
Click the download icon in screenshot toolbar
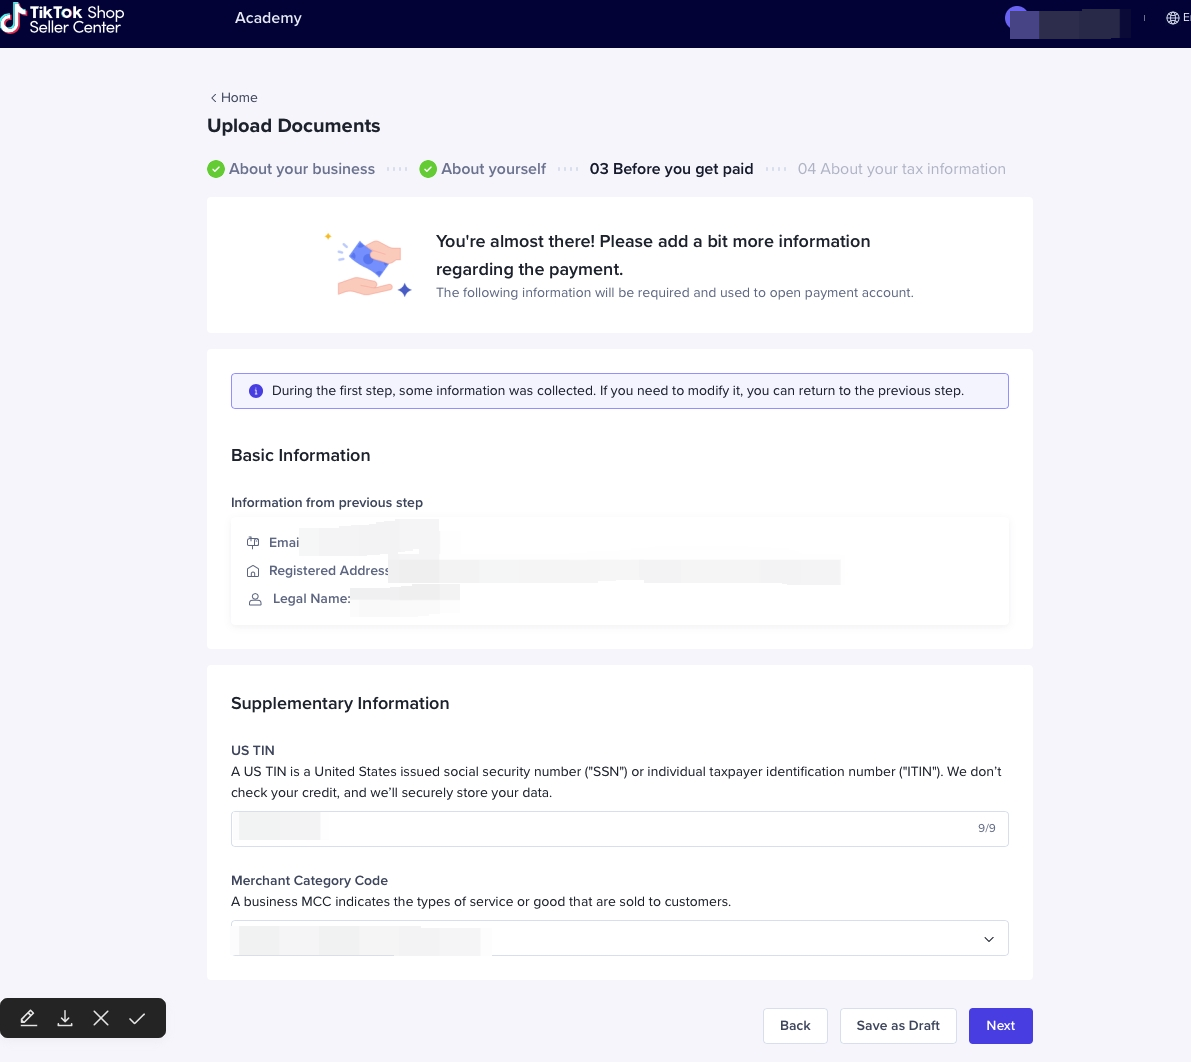coord(65,1018)
